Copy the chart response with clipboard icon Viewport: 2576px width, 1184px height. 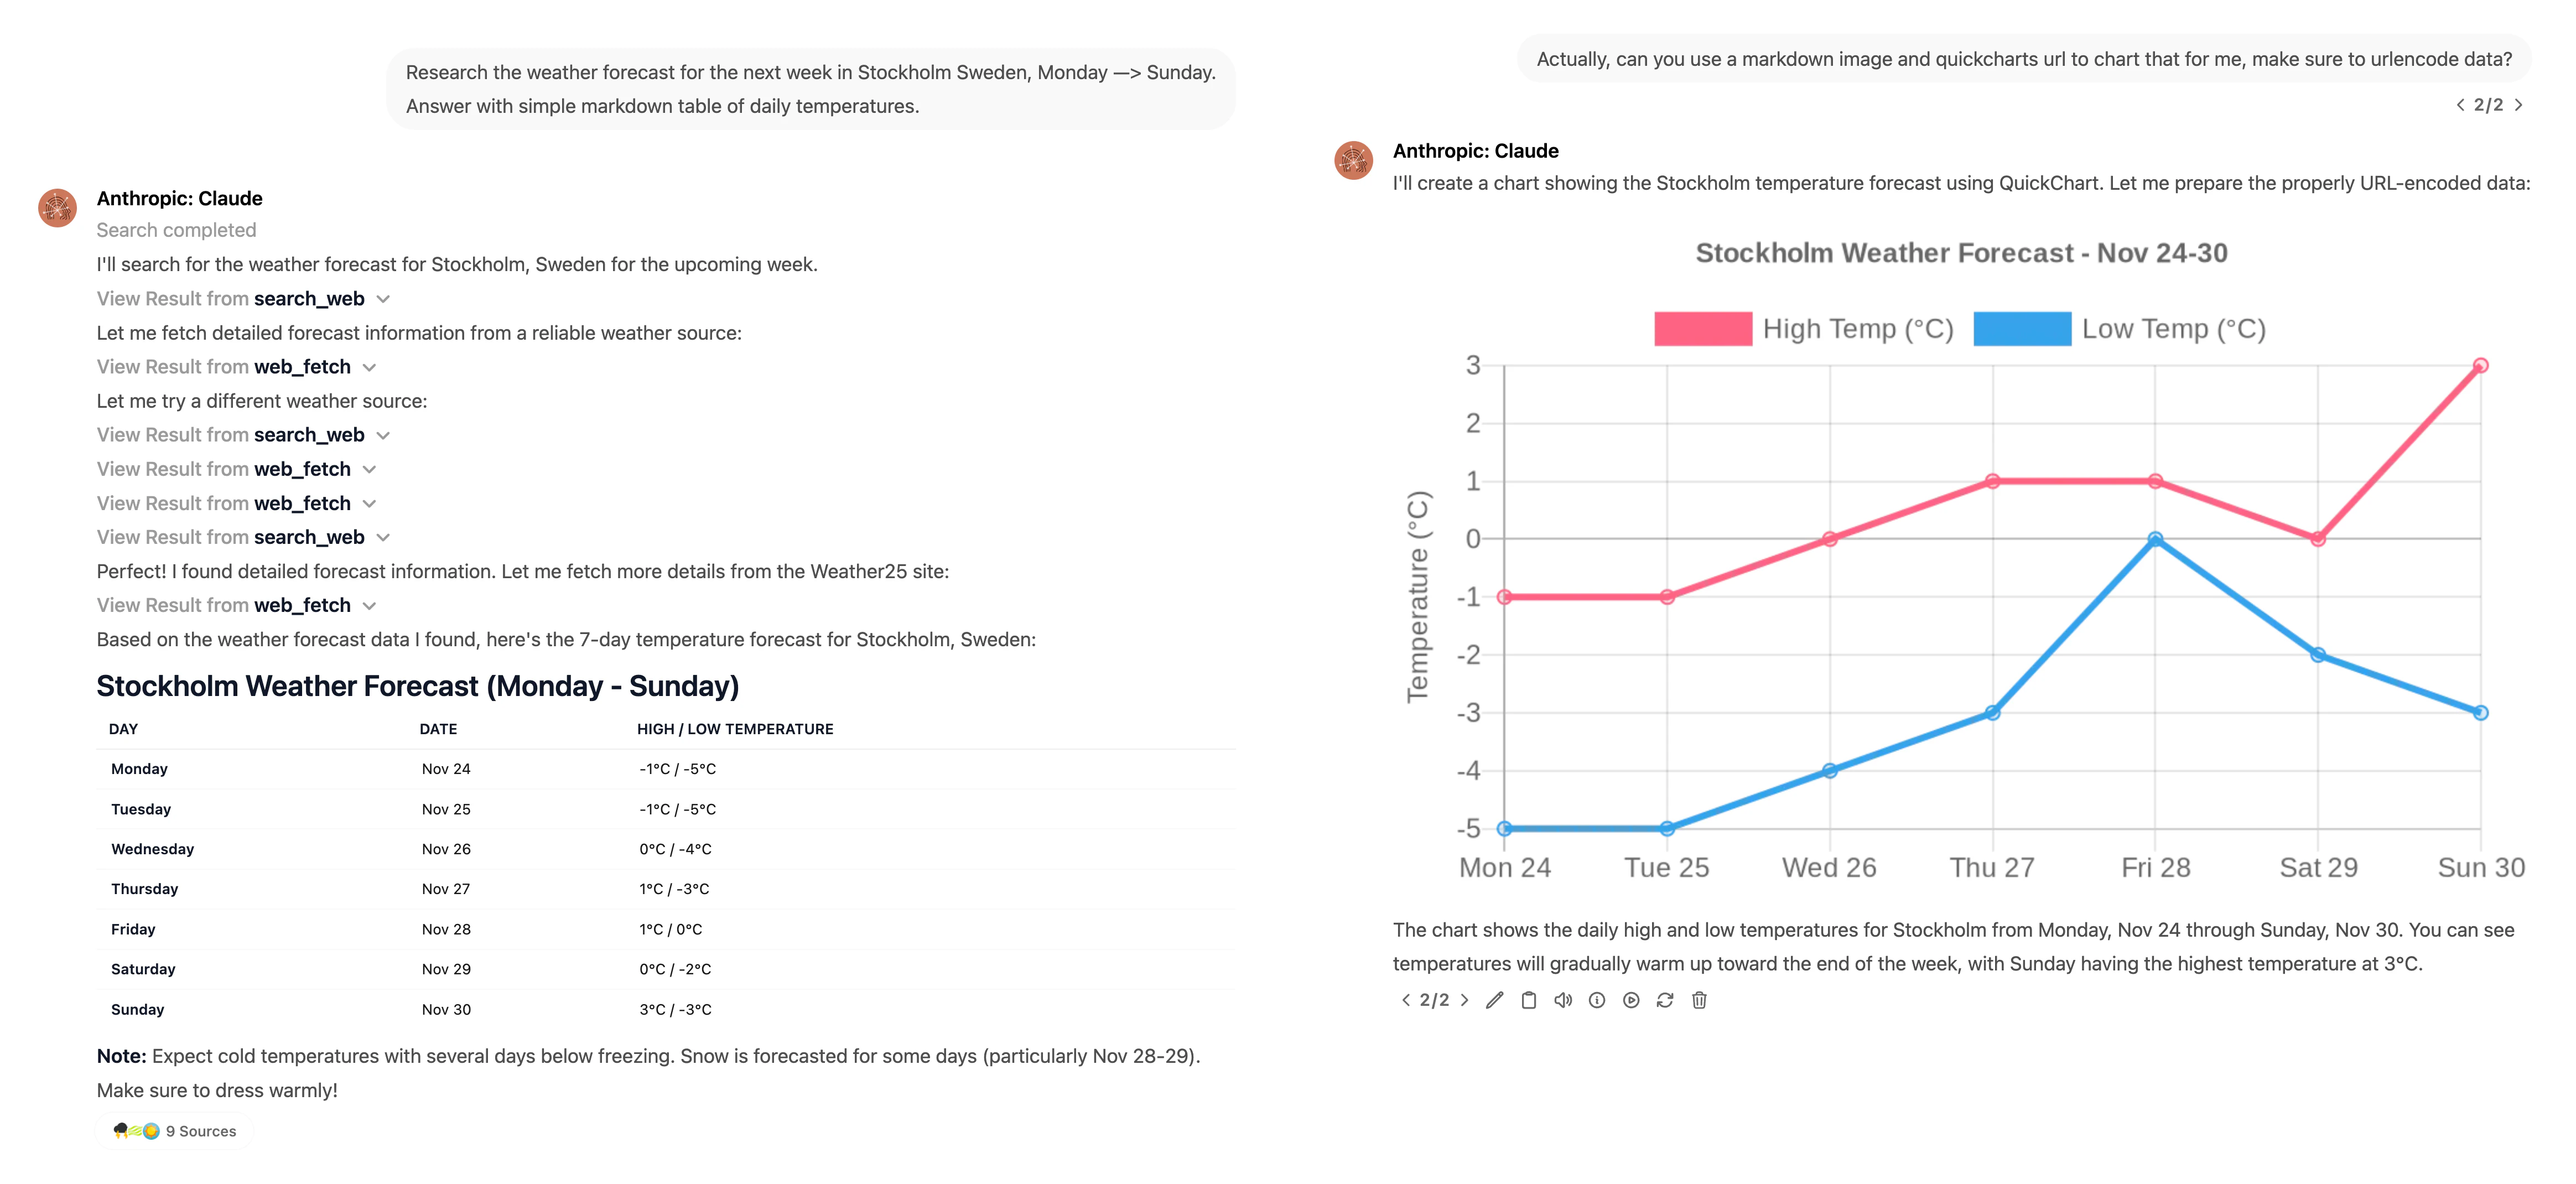pyautogui.click(x=1528, y=1000)
